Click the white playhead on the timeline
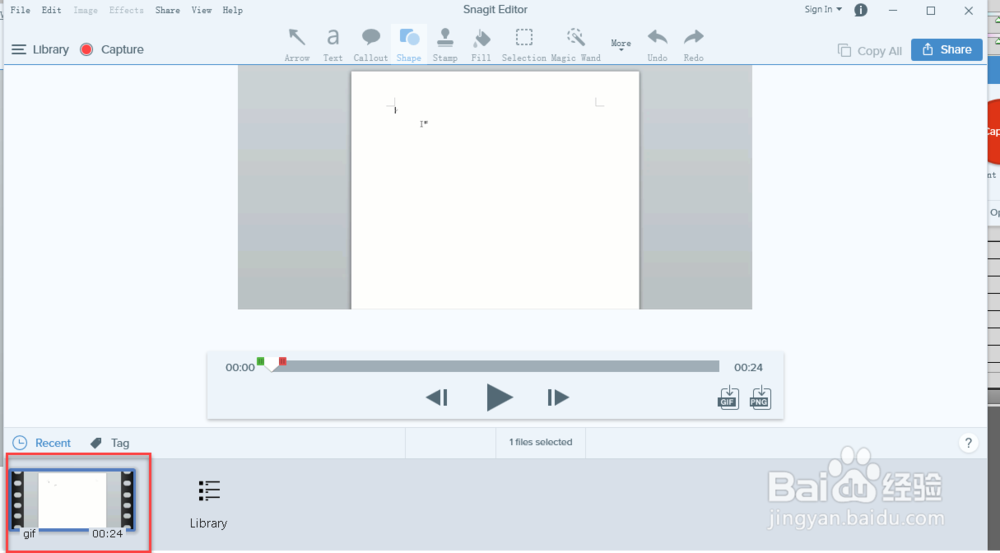The width and height of the screenshot is (1000, 553). point(272,365)
